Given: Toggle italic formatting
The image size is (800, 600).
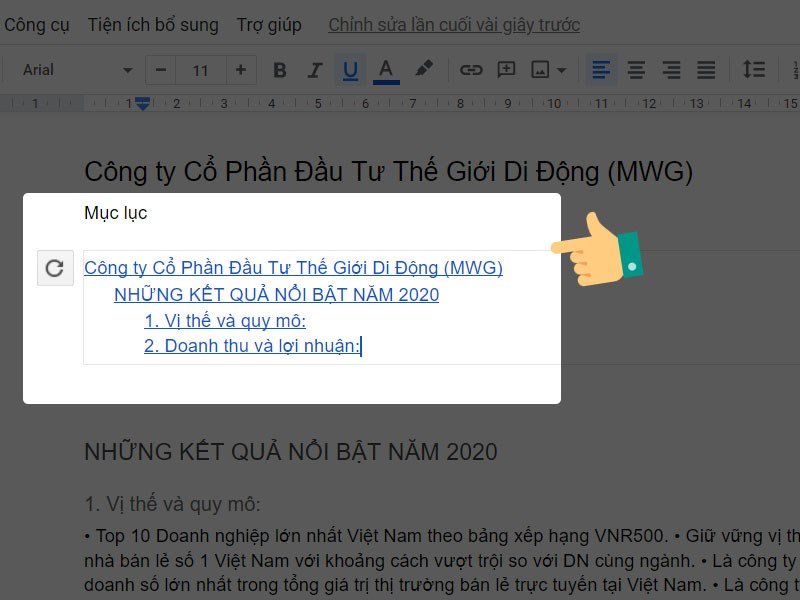Looking at the screenshot, I should click(x=315, y=70).
